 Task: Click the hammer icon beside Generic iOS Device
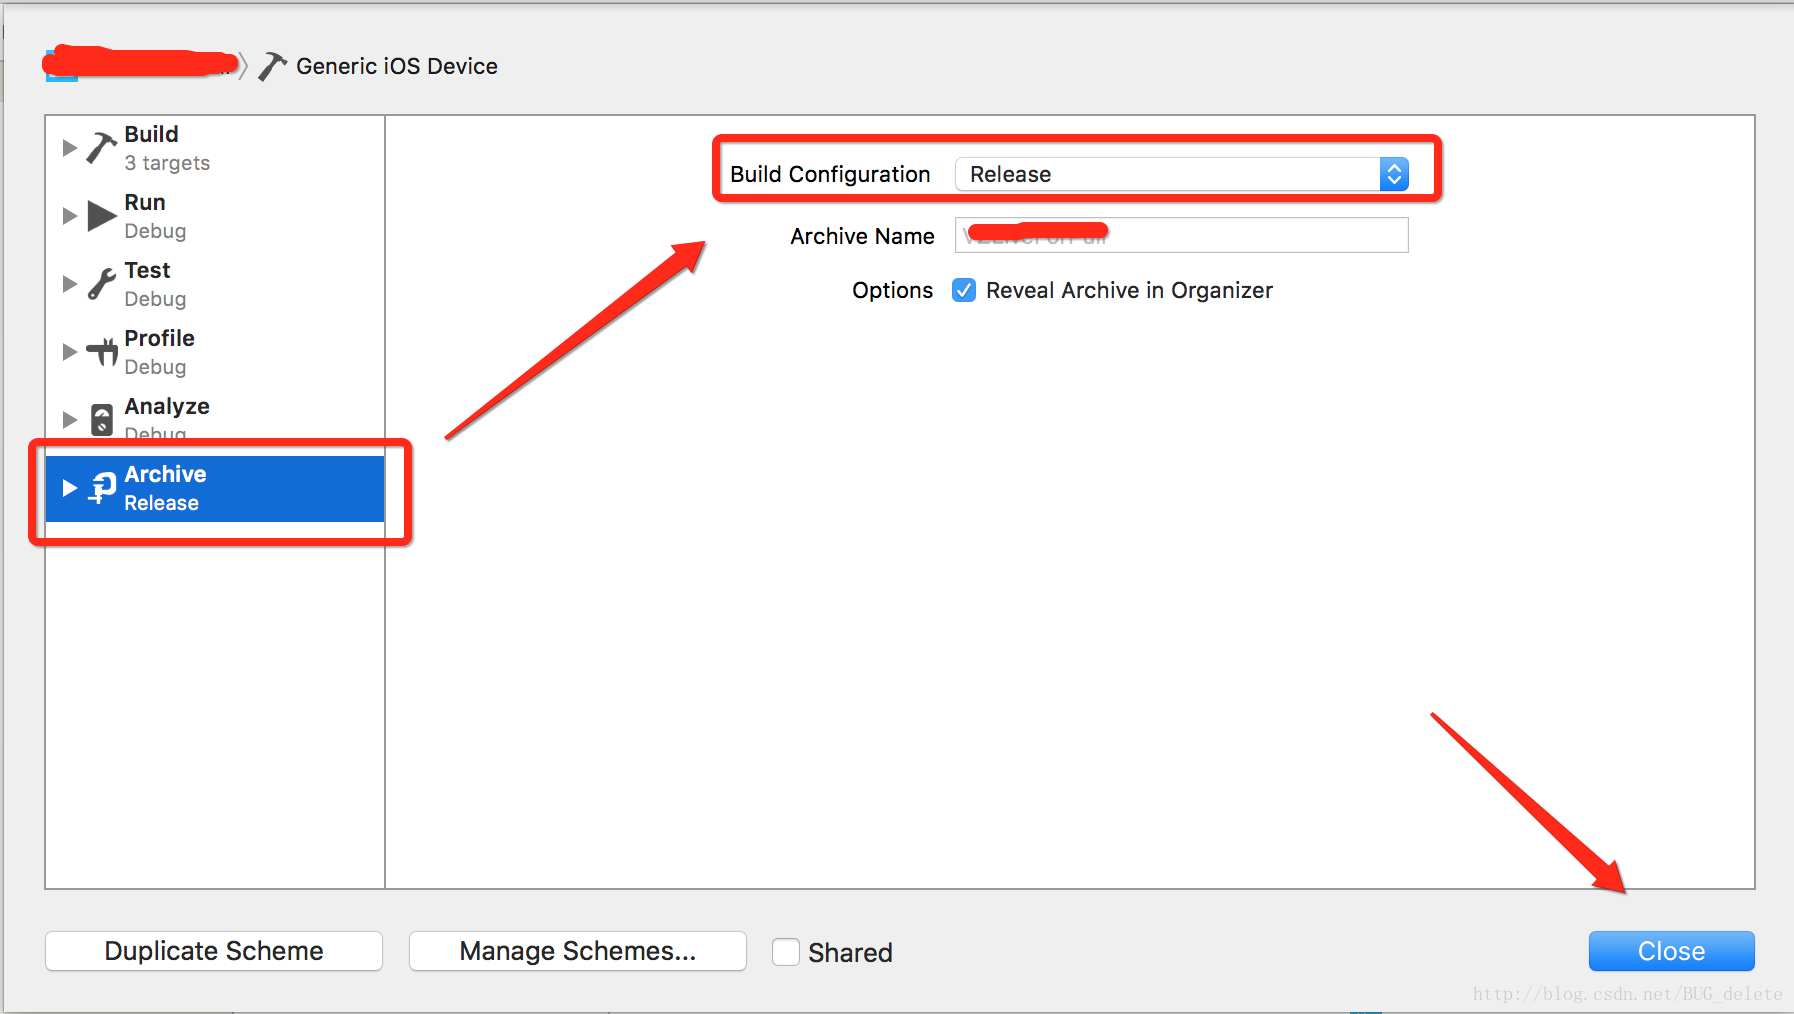[x=272, y=66]
